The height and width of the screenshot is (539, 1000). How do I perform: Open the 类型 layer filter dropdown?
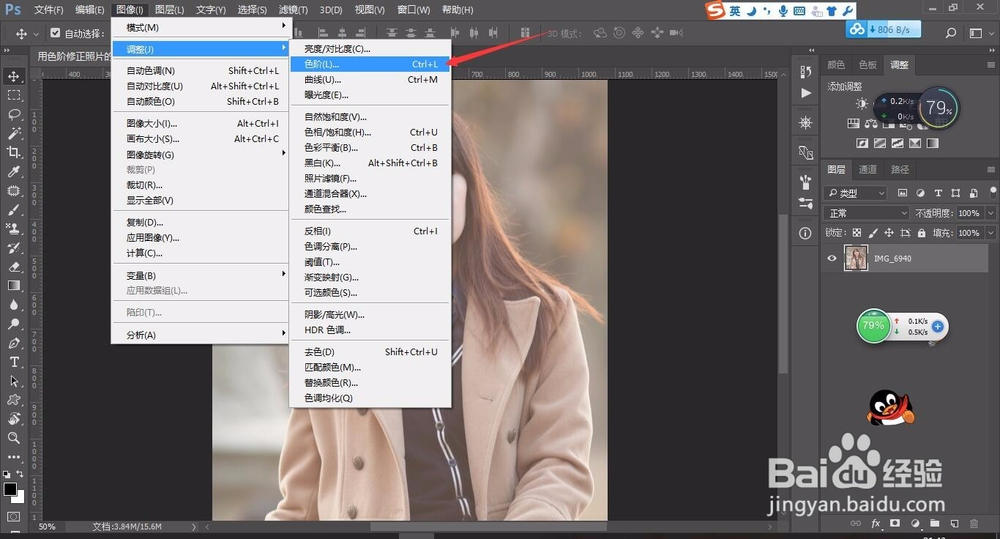click(857, 193)
